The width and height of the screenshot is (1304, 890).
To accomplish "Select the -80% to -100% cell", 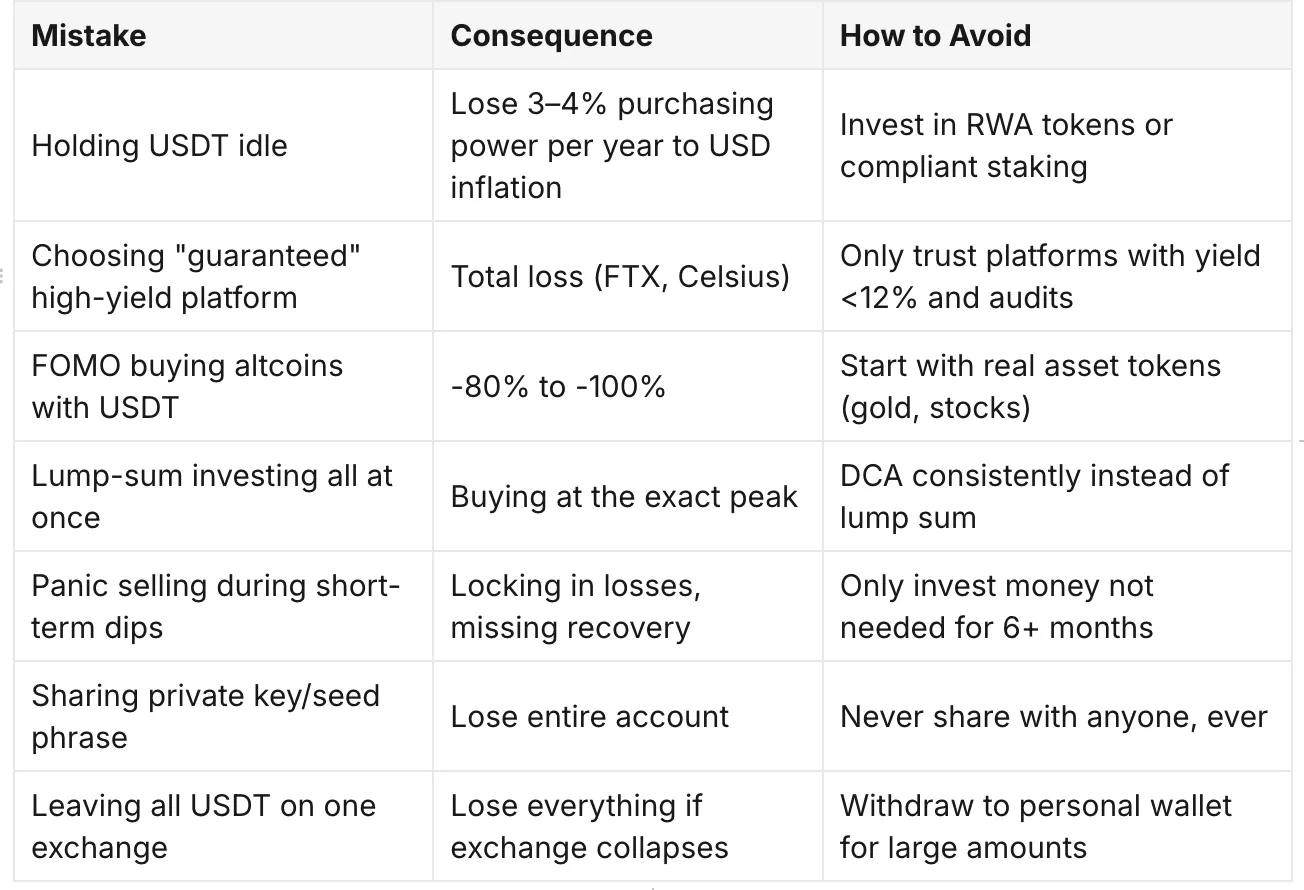I will click(628, 386).
